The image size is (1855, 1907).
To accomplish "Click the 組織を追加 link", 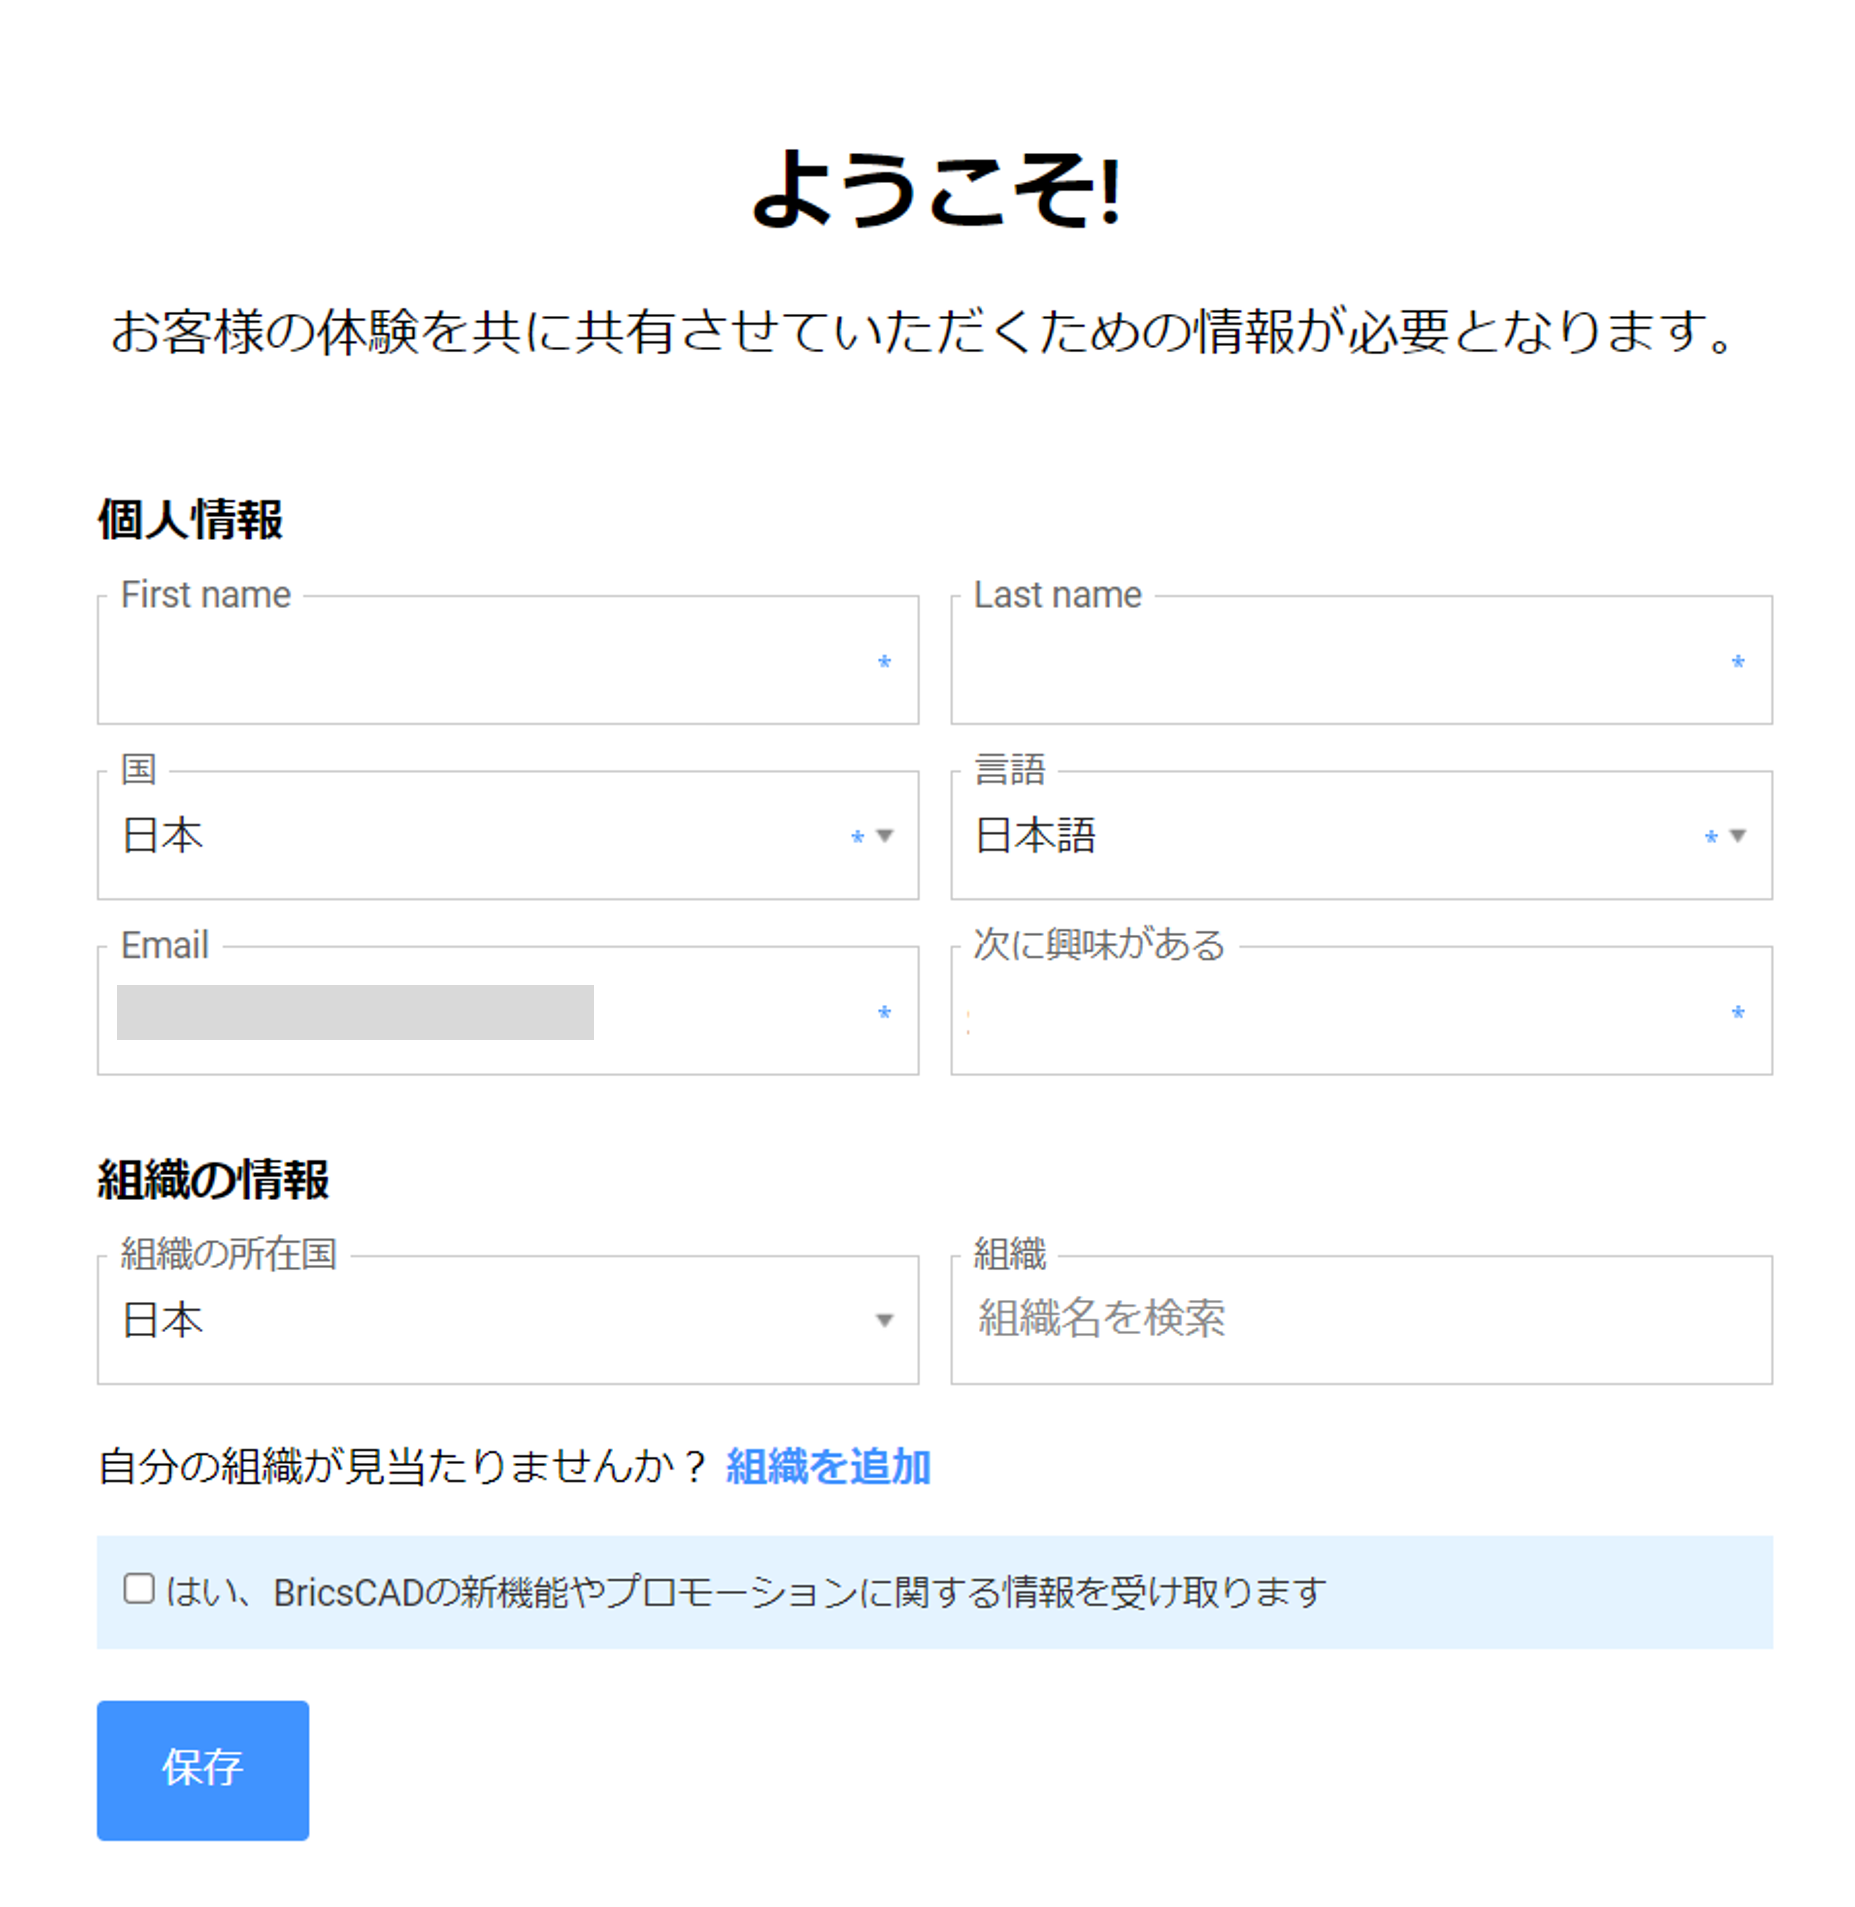I will point(828,1466).
